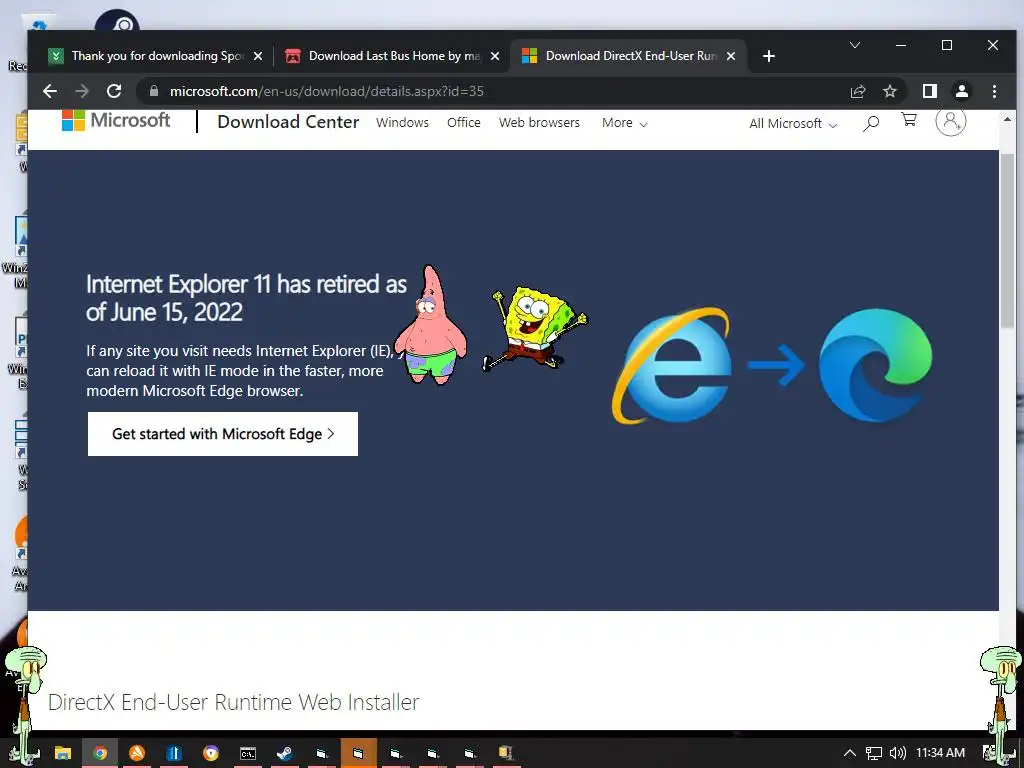The width and height of the screenshot is (1024, 768).
Task: Click the Microsoft Edge logo image
Action: pyautogui.click(x=876, y=365)
